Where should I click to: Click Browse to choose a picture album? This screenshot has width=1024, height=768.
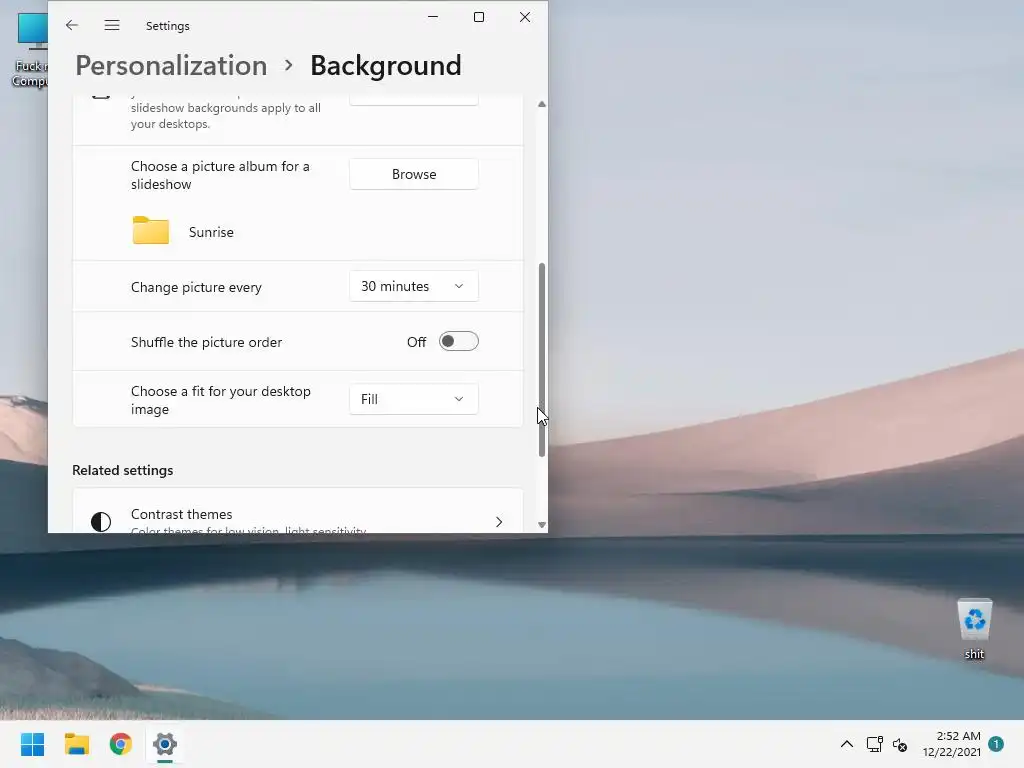tap(414, 174)
